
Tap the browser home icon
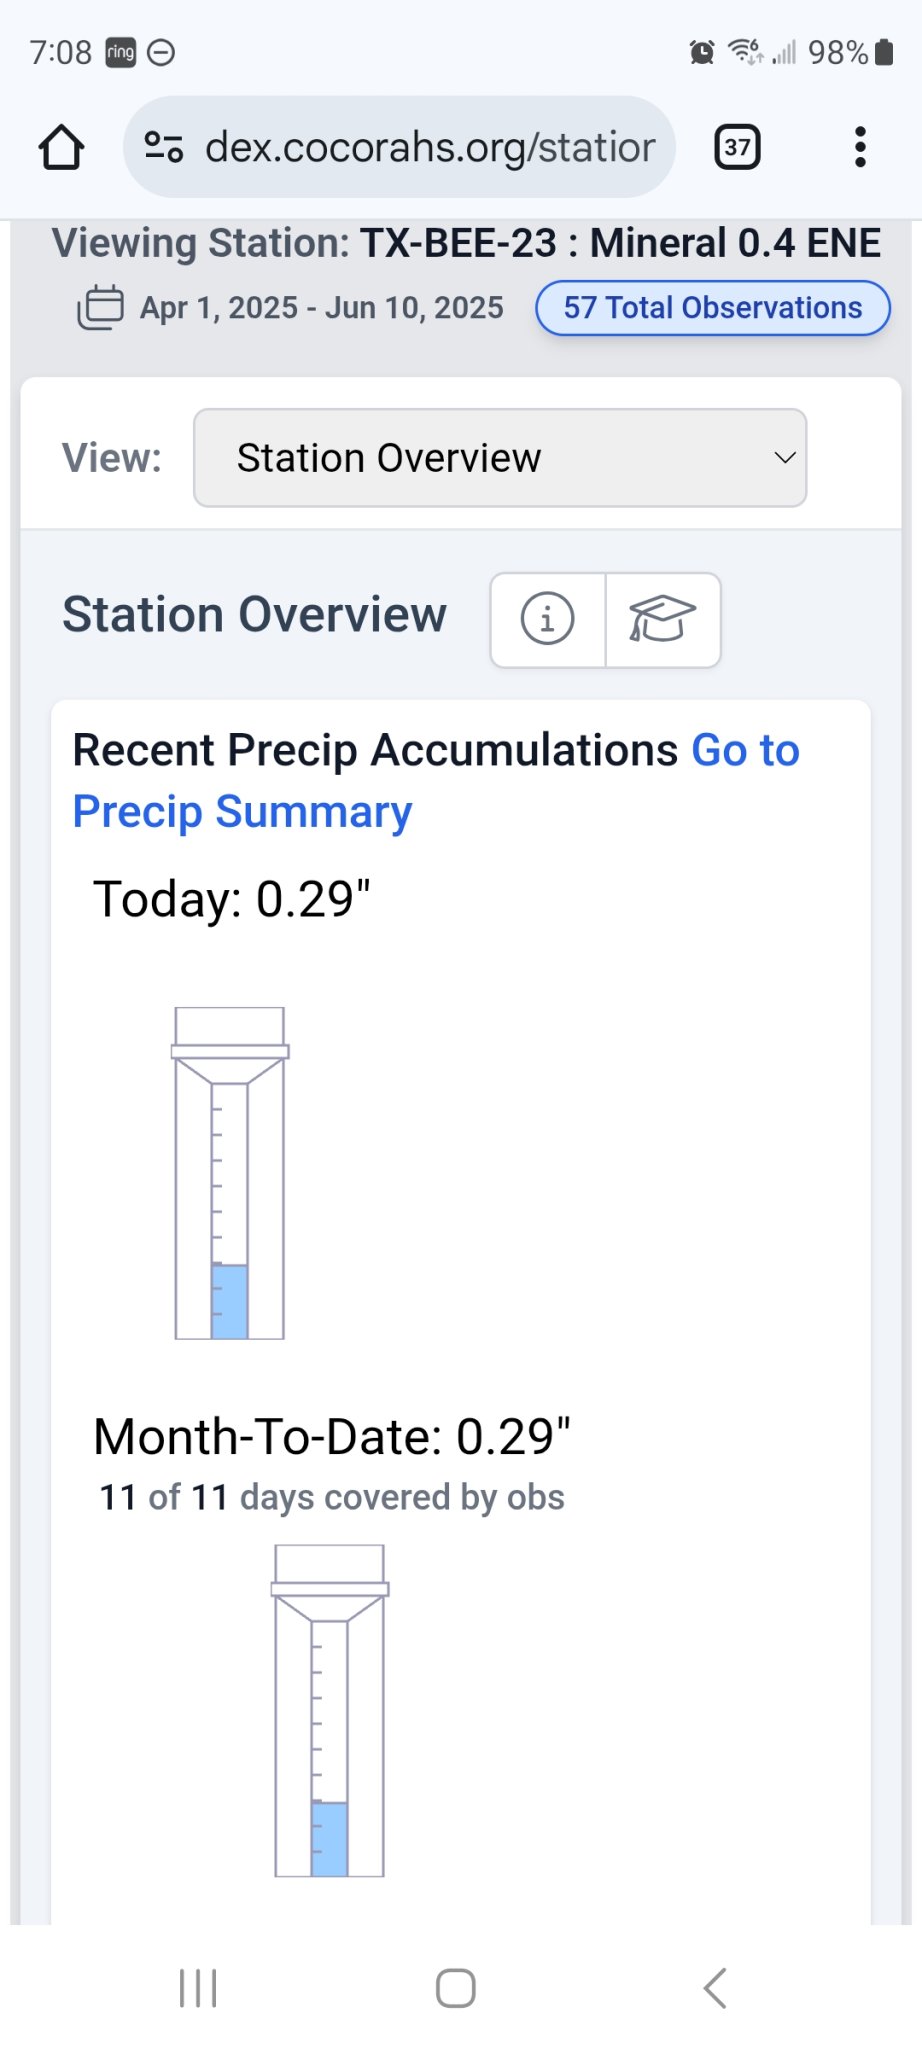click(61, 148)
